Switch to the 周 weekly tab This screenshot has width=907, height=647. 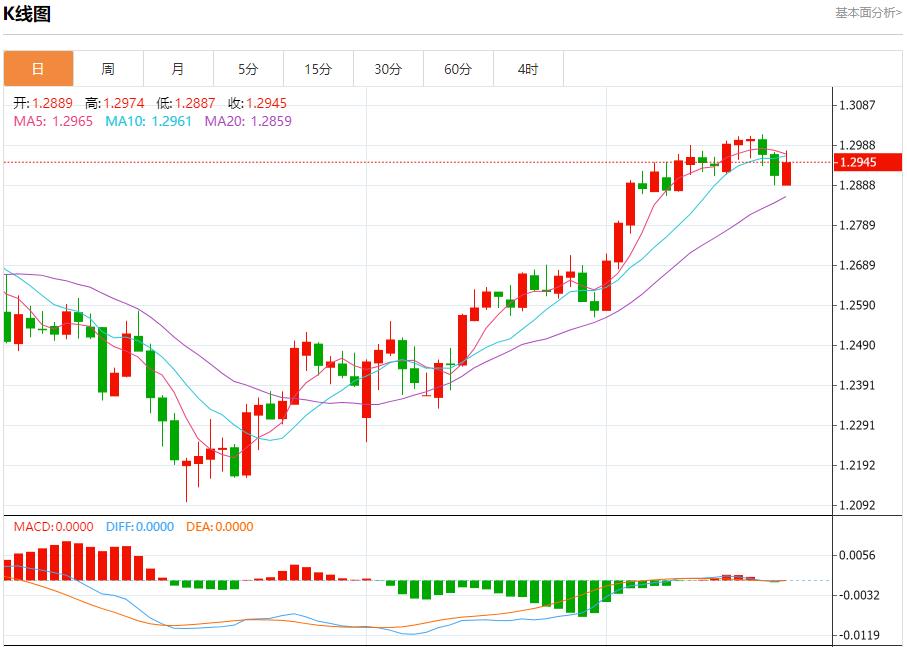pos(108,69)
